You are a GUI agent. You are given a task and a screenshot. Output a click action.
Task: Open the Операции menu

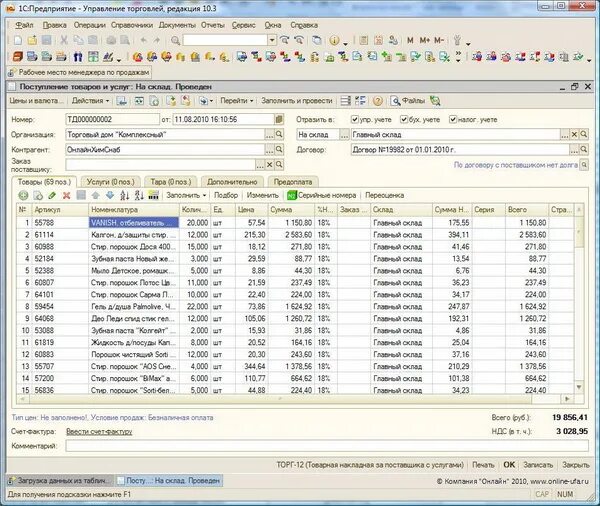[x=90, y=25]
